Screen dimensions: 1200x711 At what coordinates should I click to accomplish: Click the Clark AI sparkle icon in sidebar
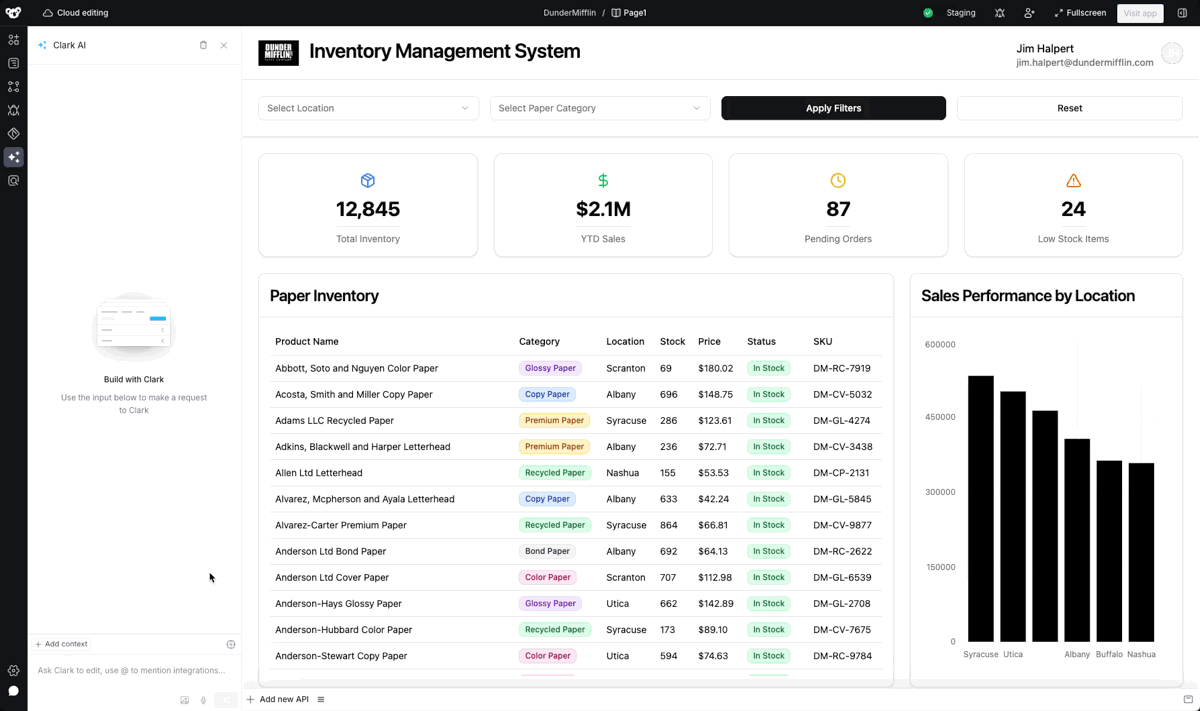click(x=13, y=157)
